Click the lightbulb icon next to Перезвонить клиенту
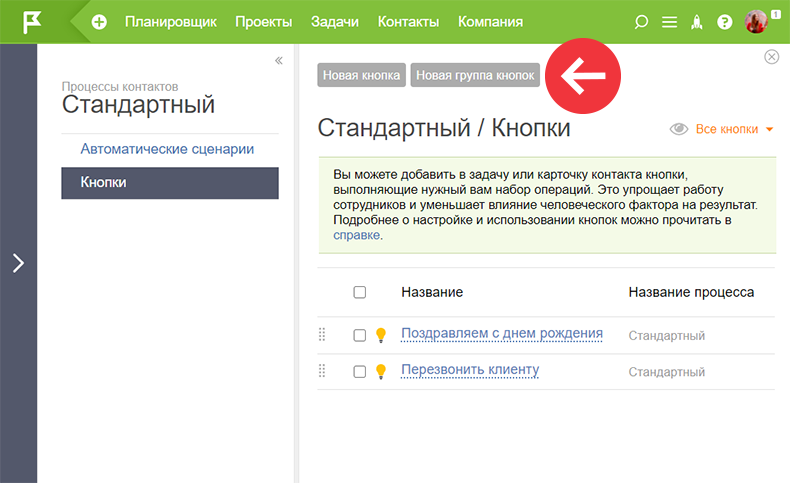The image size is (790, 483). pos(381,372)
